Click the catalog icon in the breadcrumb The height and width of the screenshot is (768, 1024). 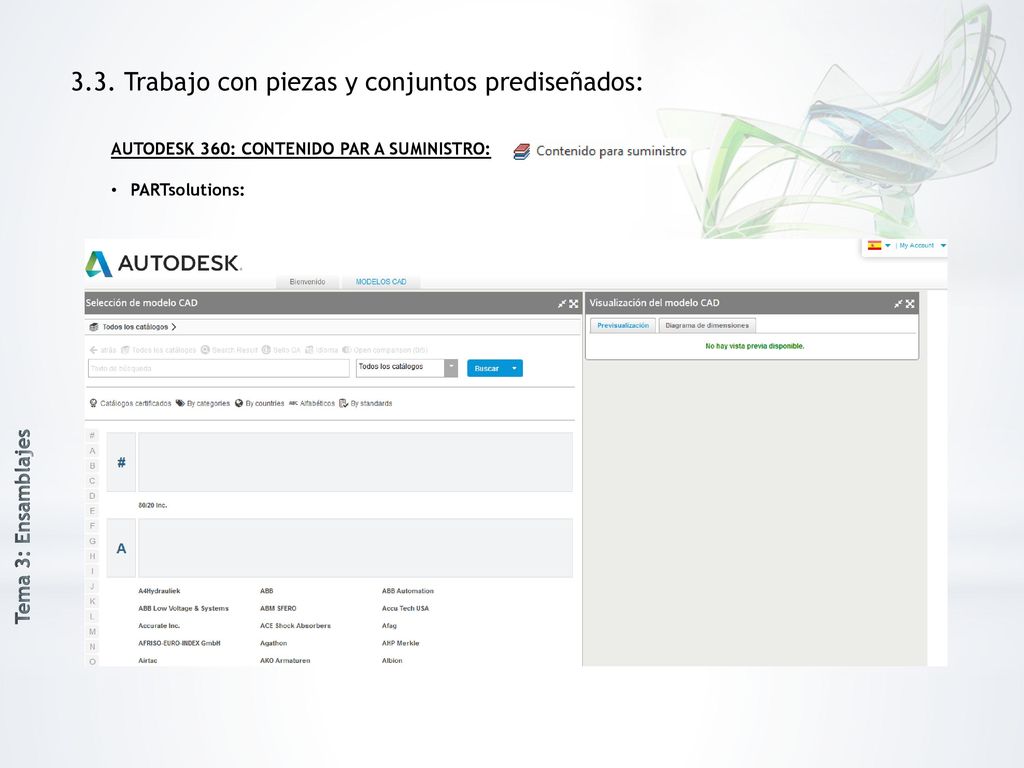click(94, 327)
